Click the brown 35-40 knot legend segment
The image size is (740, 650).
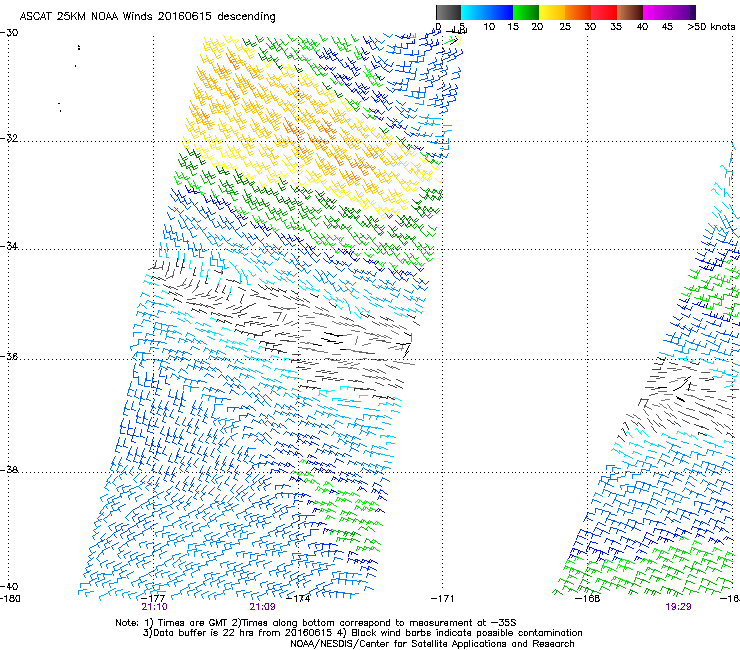click(630, 12)
